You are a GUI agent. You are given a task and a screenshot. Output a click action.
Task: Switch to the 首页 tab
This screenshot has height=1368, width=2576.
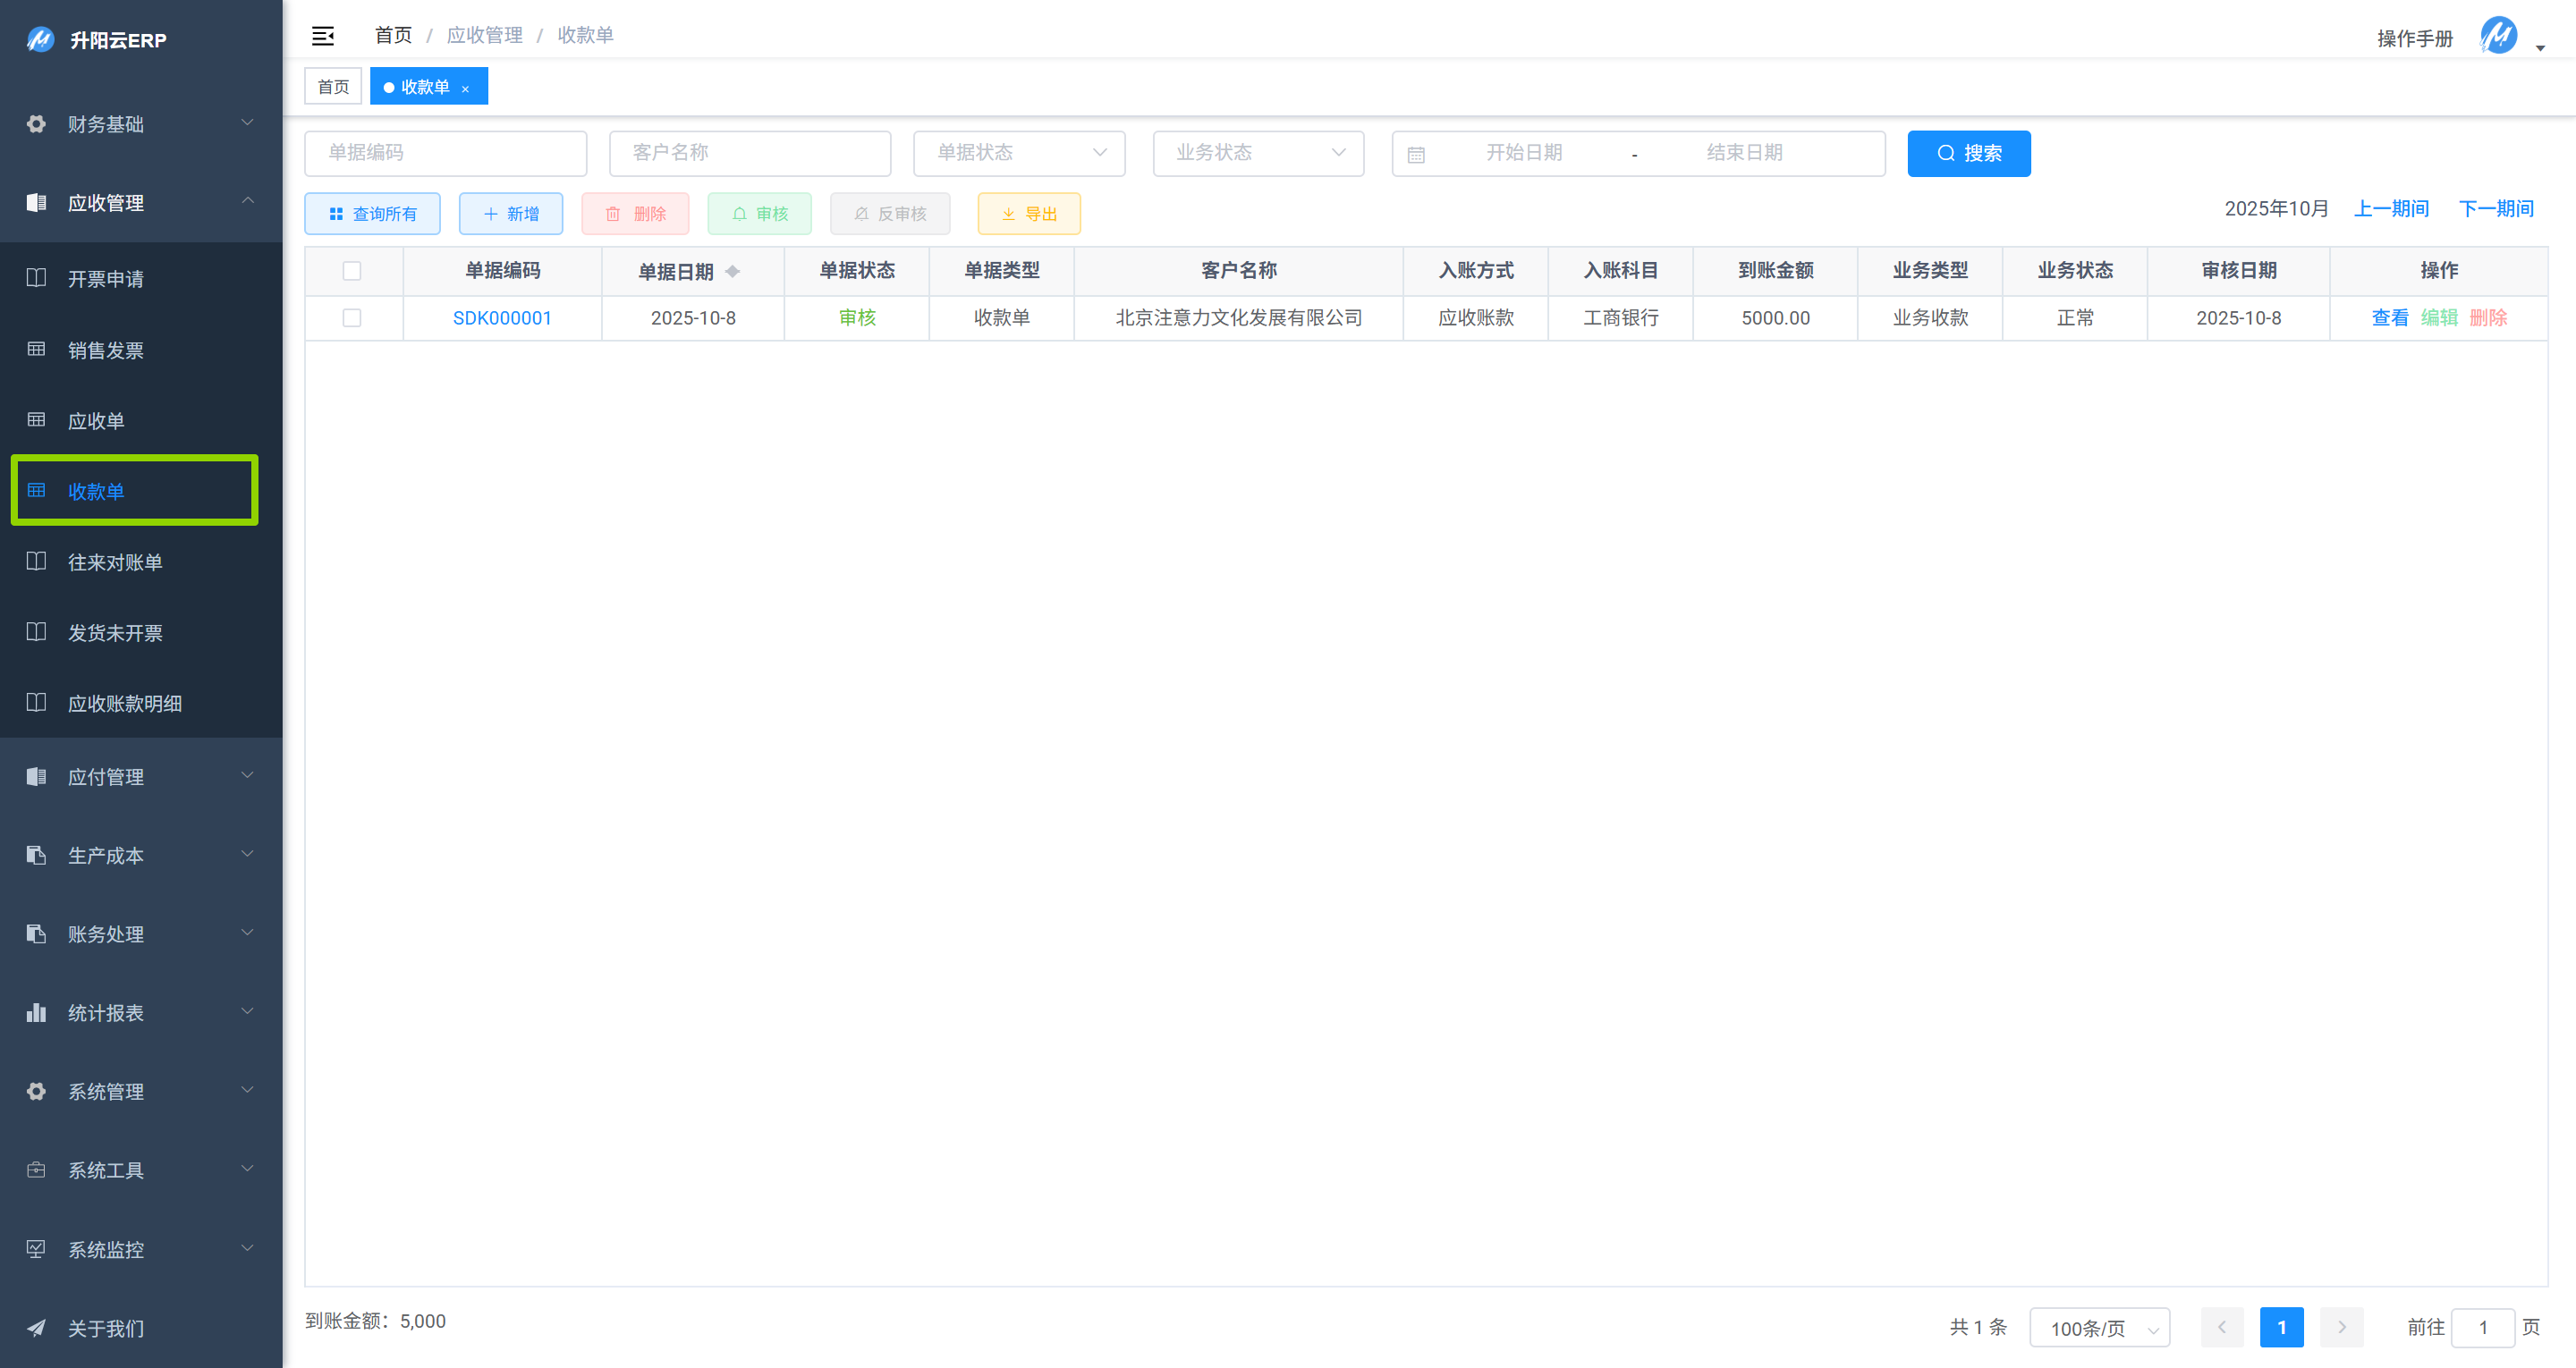(x=333, y=87)
